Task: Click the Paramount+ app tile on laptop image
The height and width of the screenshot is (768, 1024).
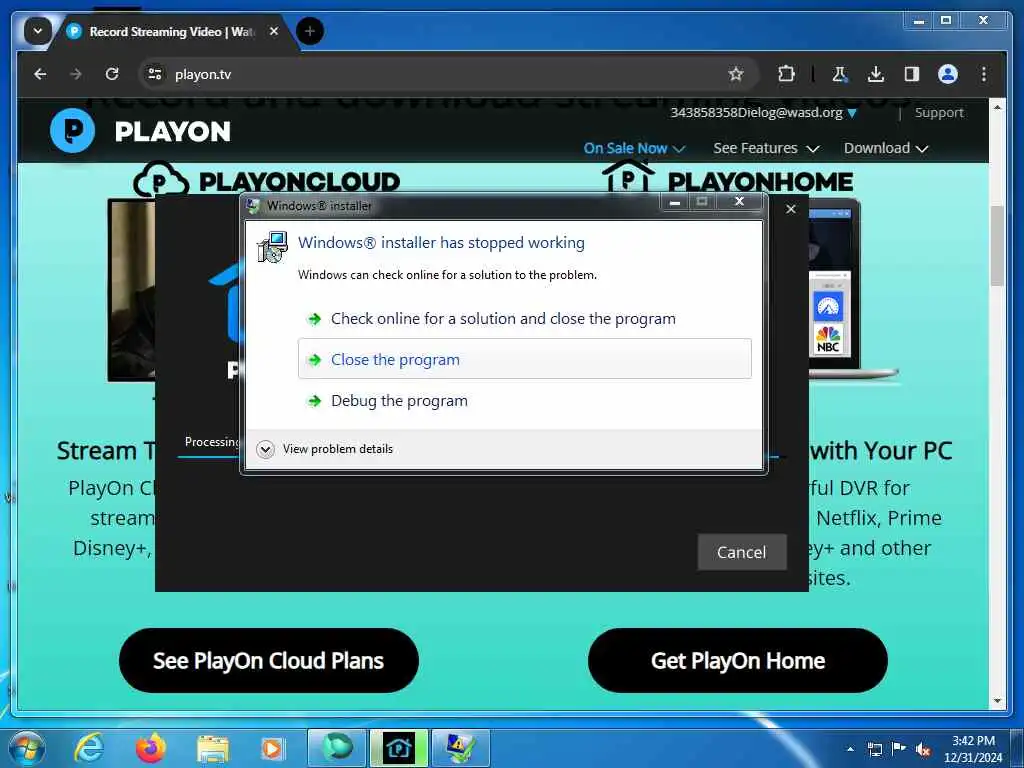Action: tap(828, 306)
